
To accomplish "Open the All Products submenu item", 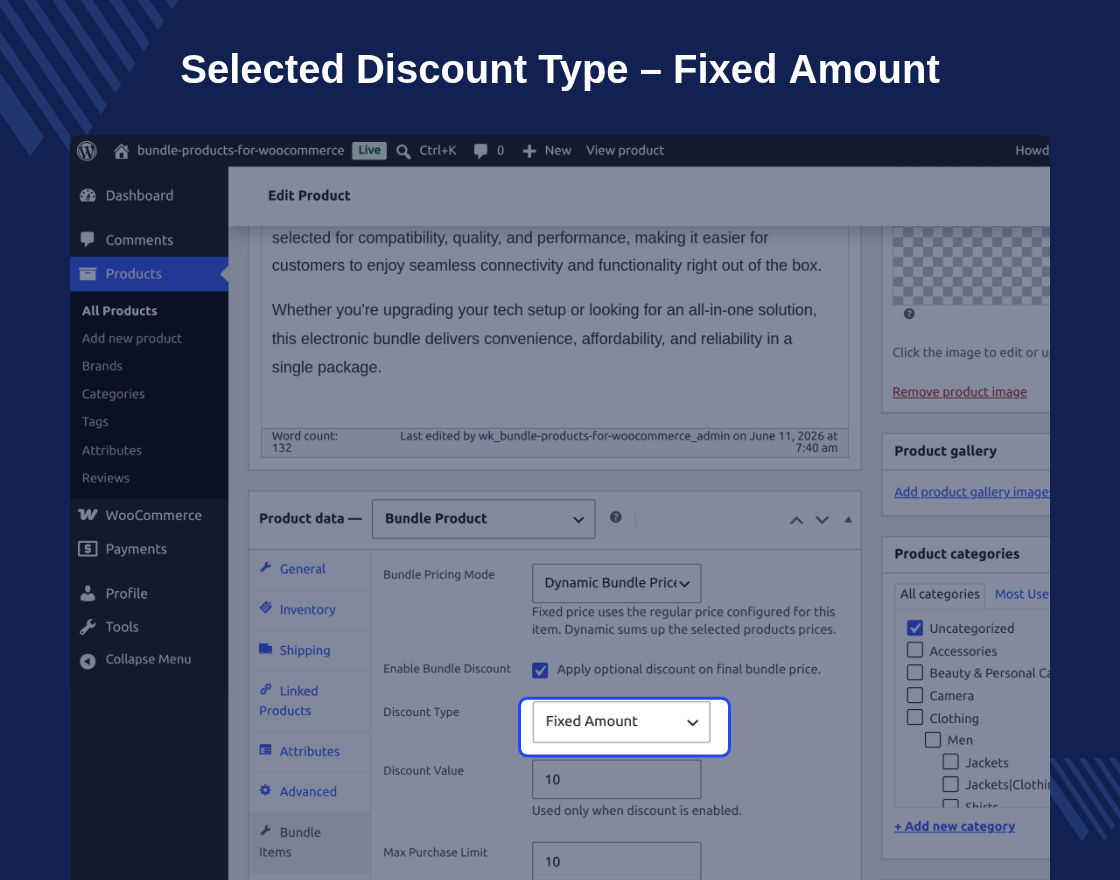I will point(119,311).
